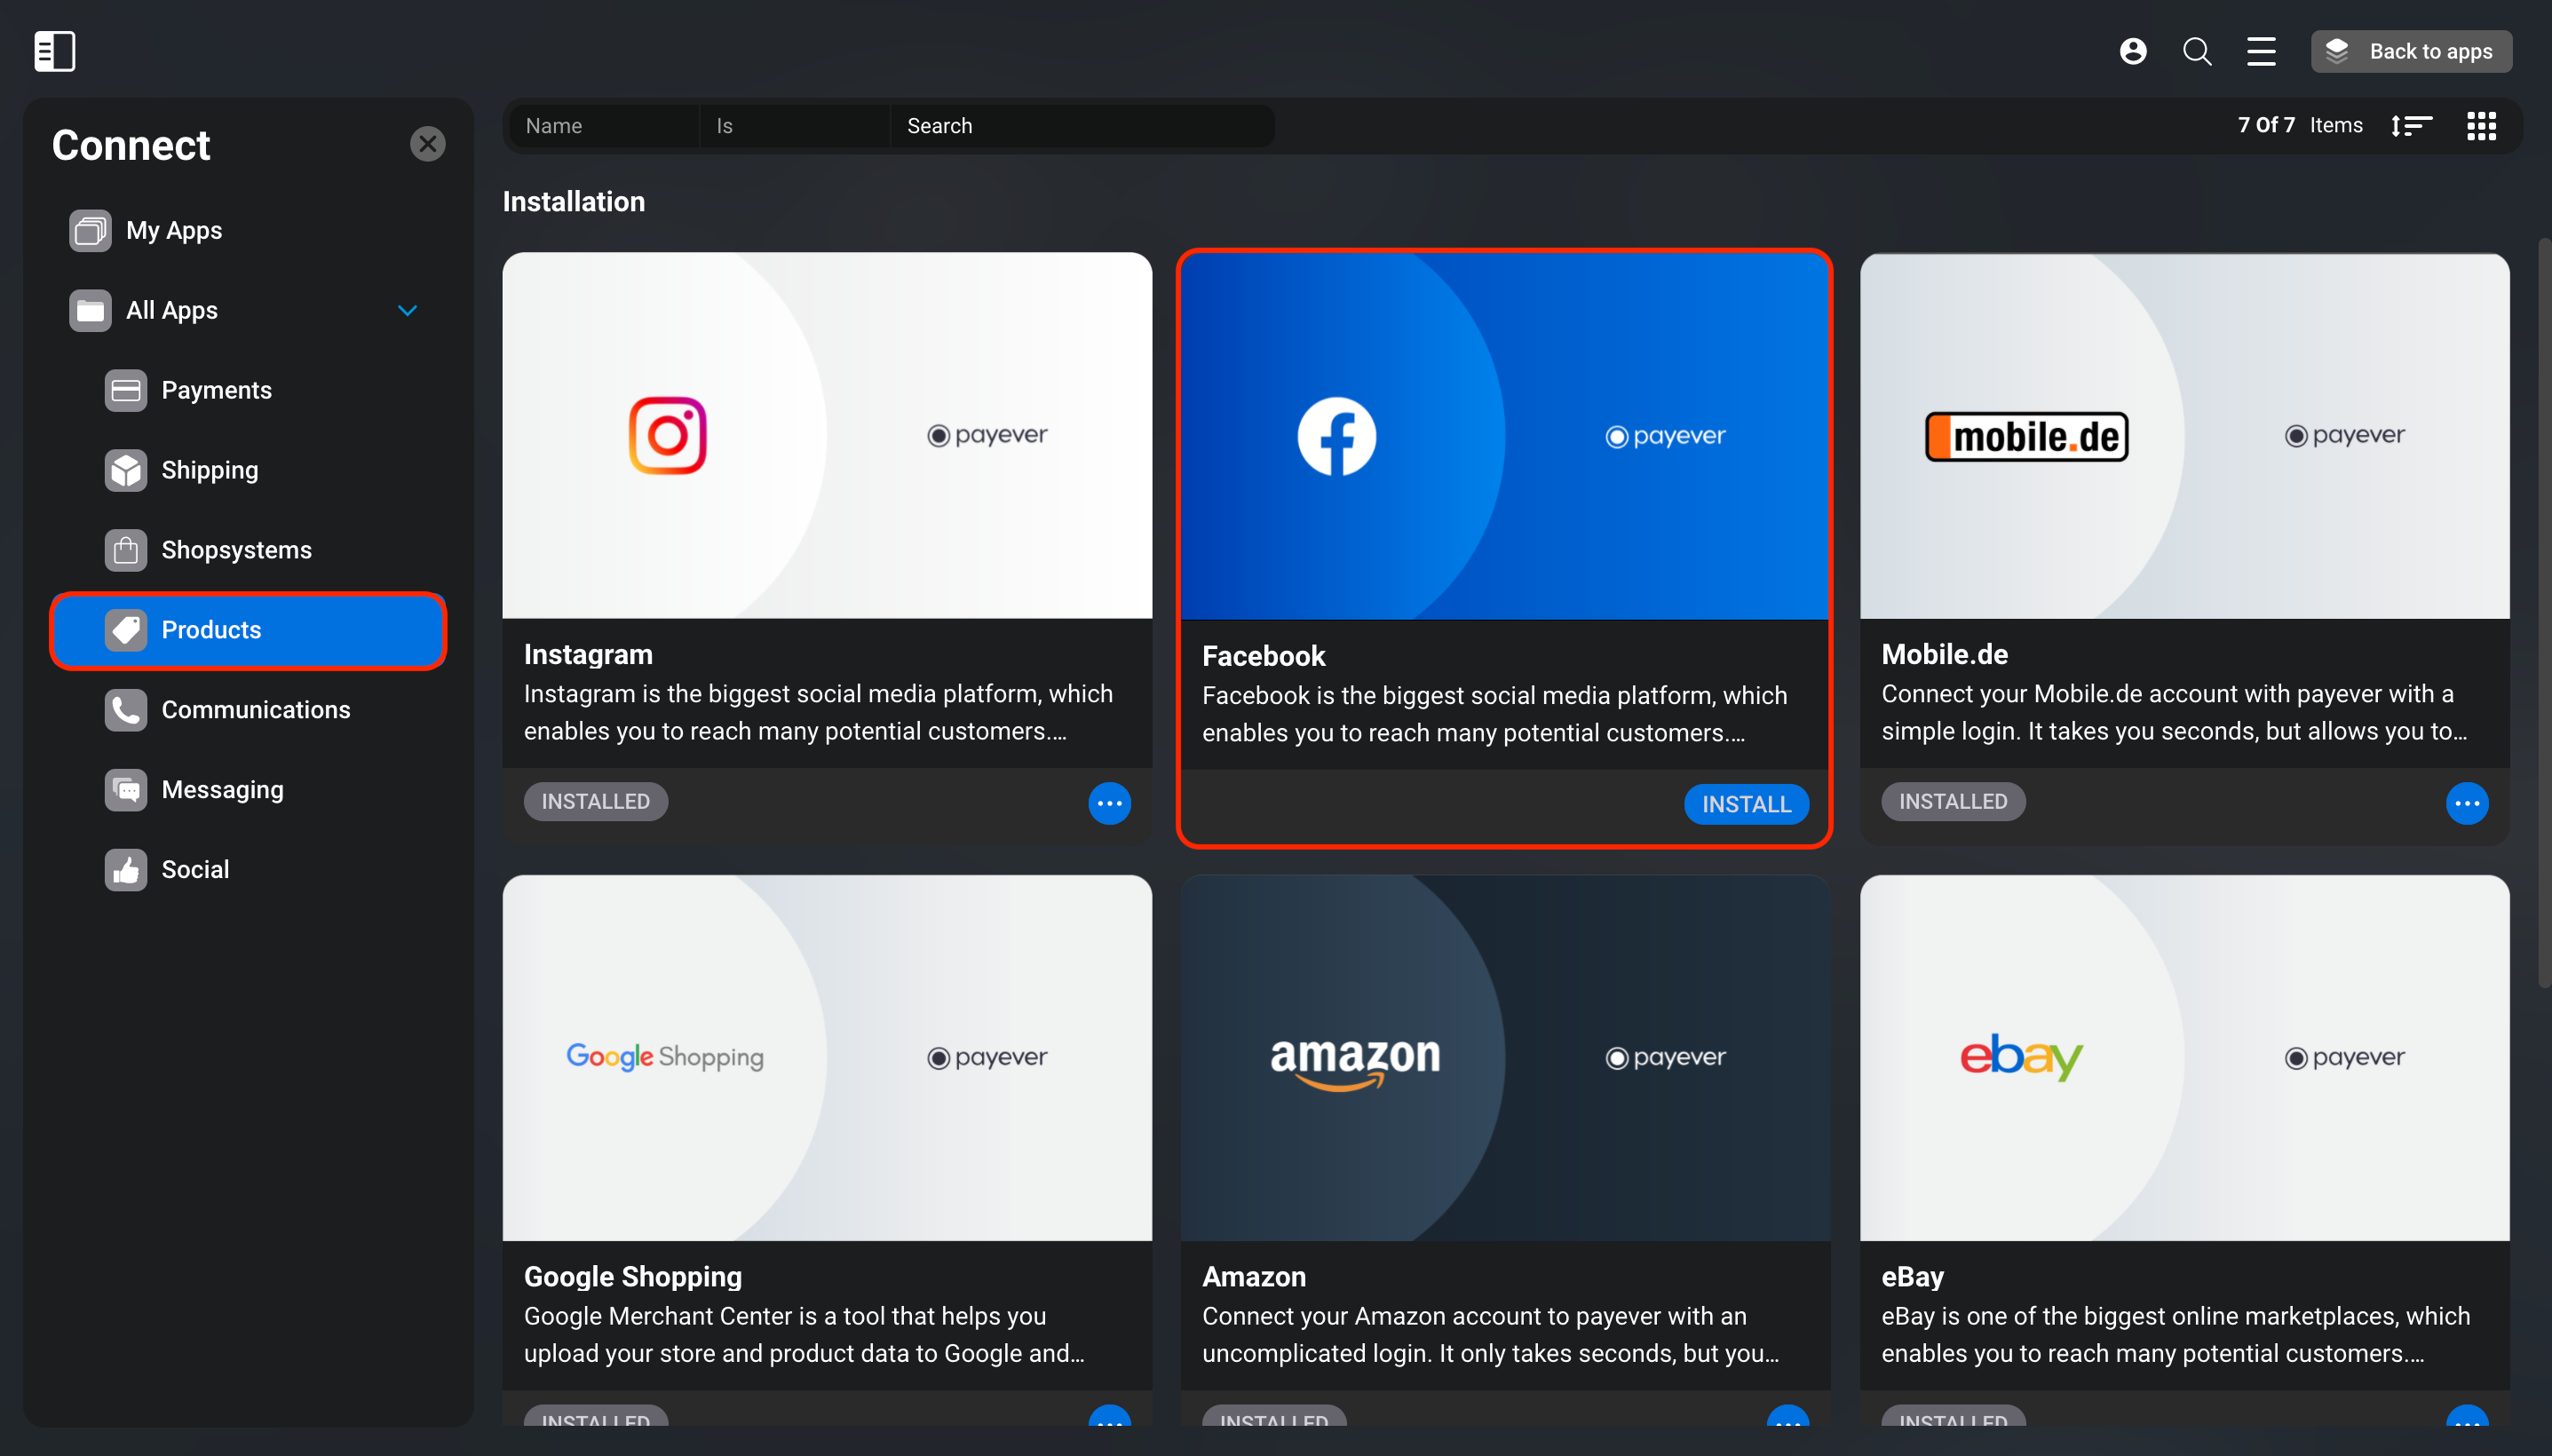Select All Apps folder item
Image resolution: width=2552 pixels, height=1456 pixels.
[247, 310]
